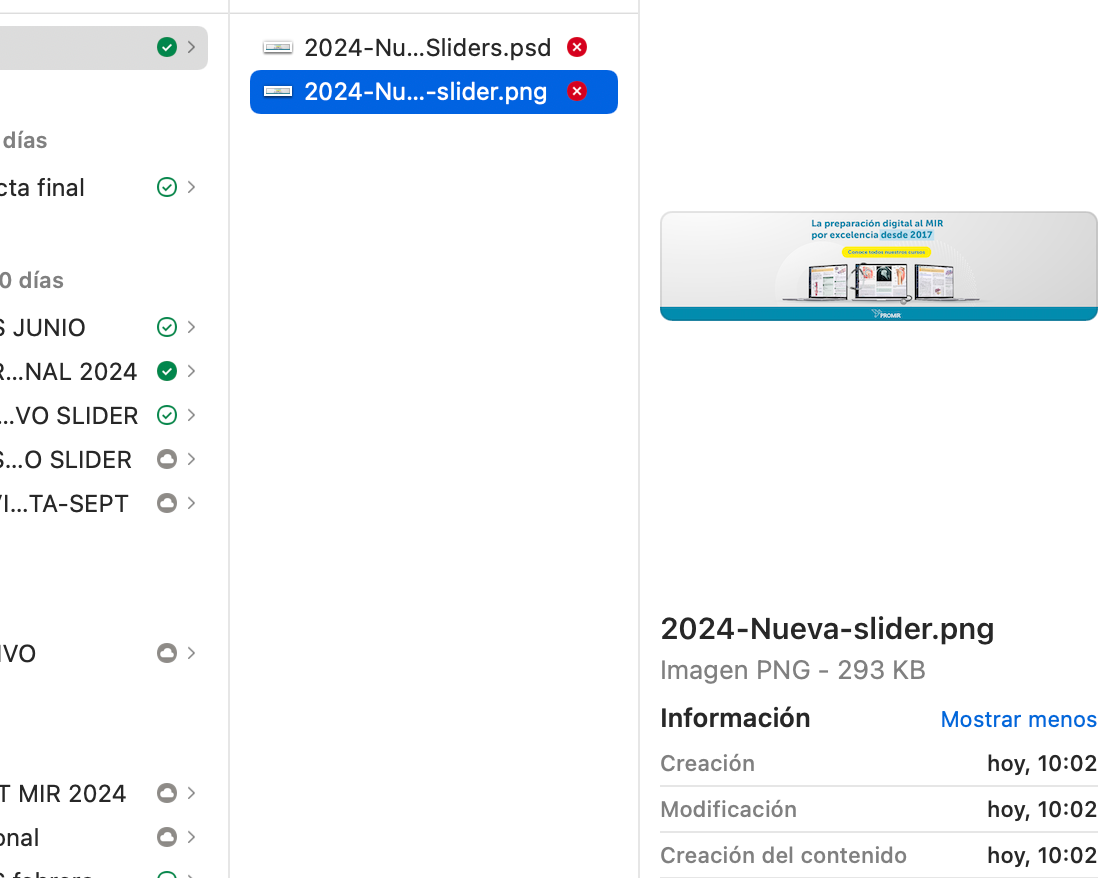1110x878 pixels.
Task: Click the cloud icon for the 'onal' folder
Action: [x=166, y=837]
